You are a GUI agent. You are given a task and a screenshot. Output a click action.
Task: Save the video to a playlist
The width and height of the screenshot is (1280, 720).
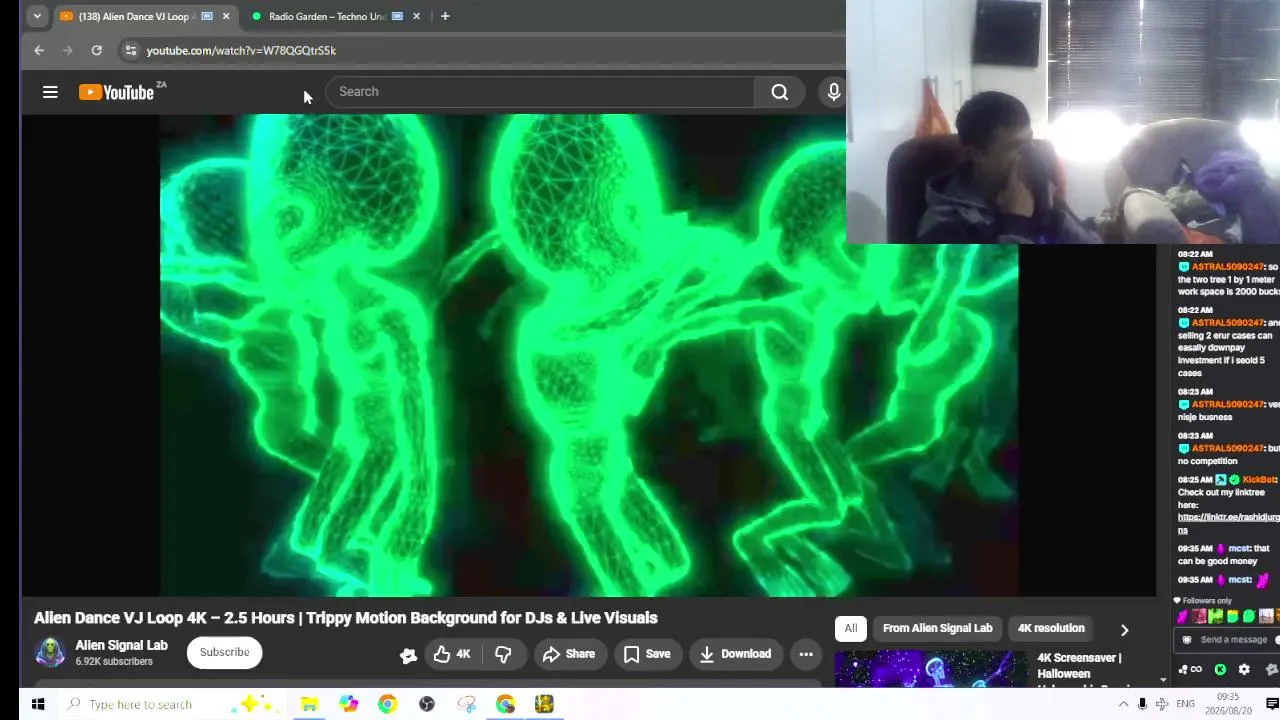click(647, 654)
